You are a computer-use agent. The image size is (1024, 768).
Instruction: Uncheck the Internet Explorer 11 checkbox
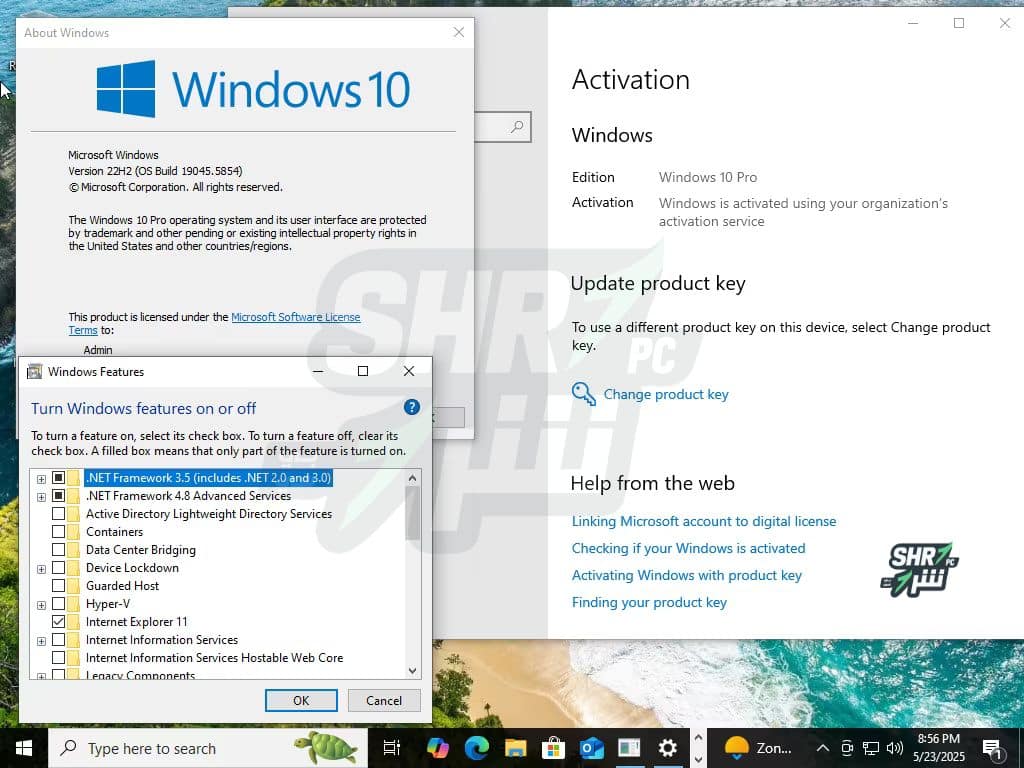click(58, 622)
